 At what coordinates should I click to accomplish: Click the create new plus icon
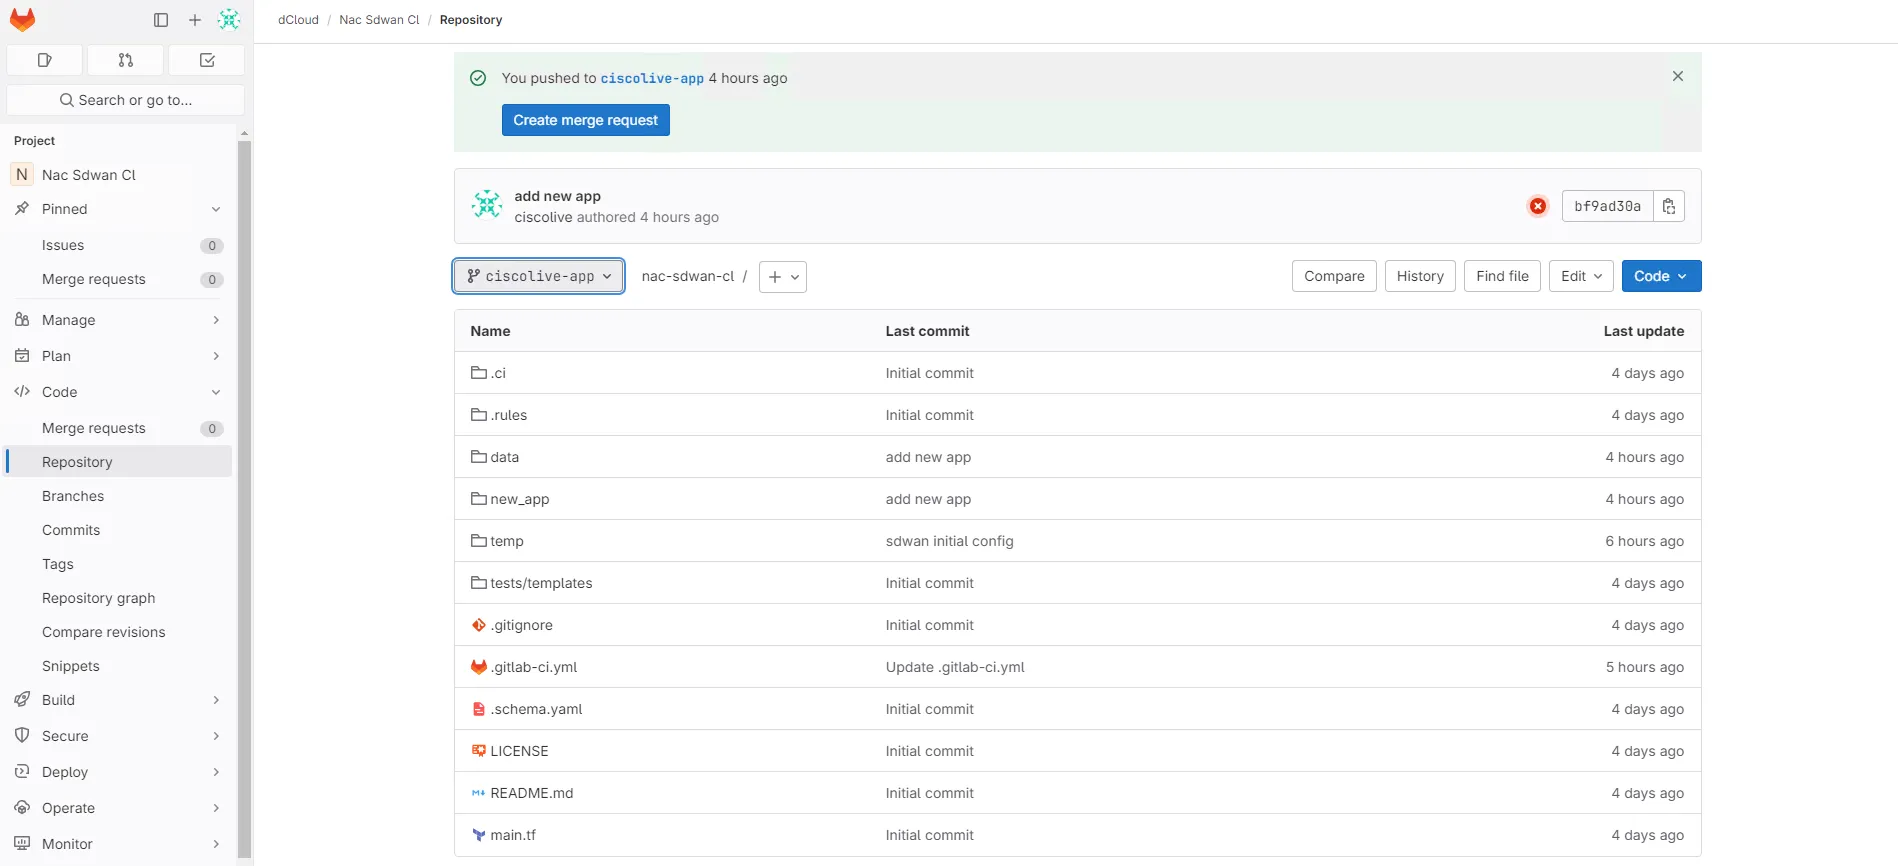(x=195, y=20)
